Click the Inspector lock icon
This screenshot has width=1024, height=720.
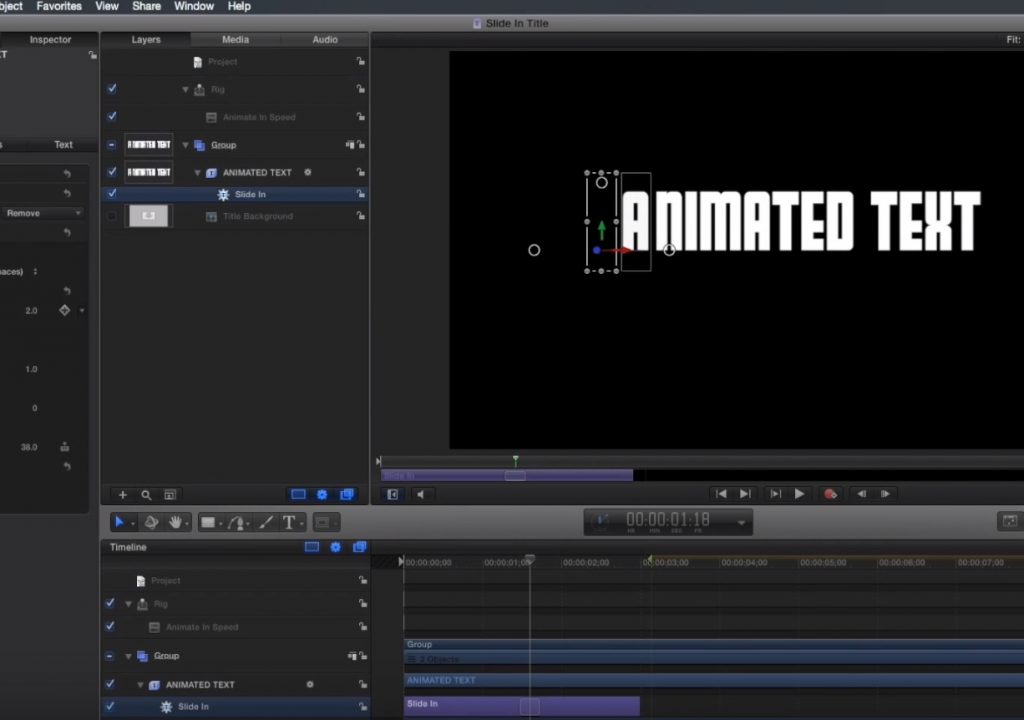(93, 55)
